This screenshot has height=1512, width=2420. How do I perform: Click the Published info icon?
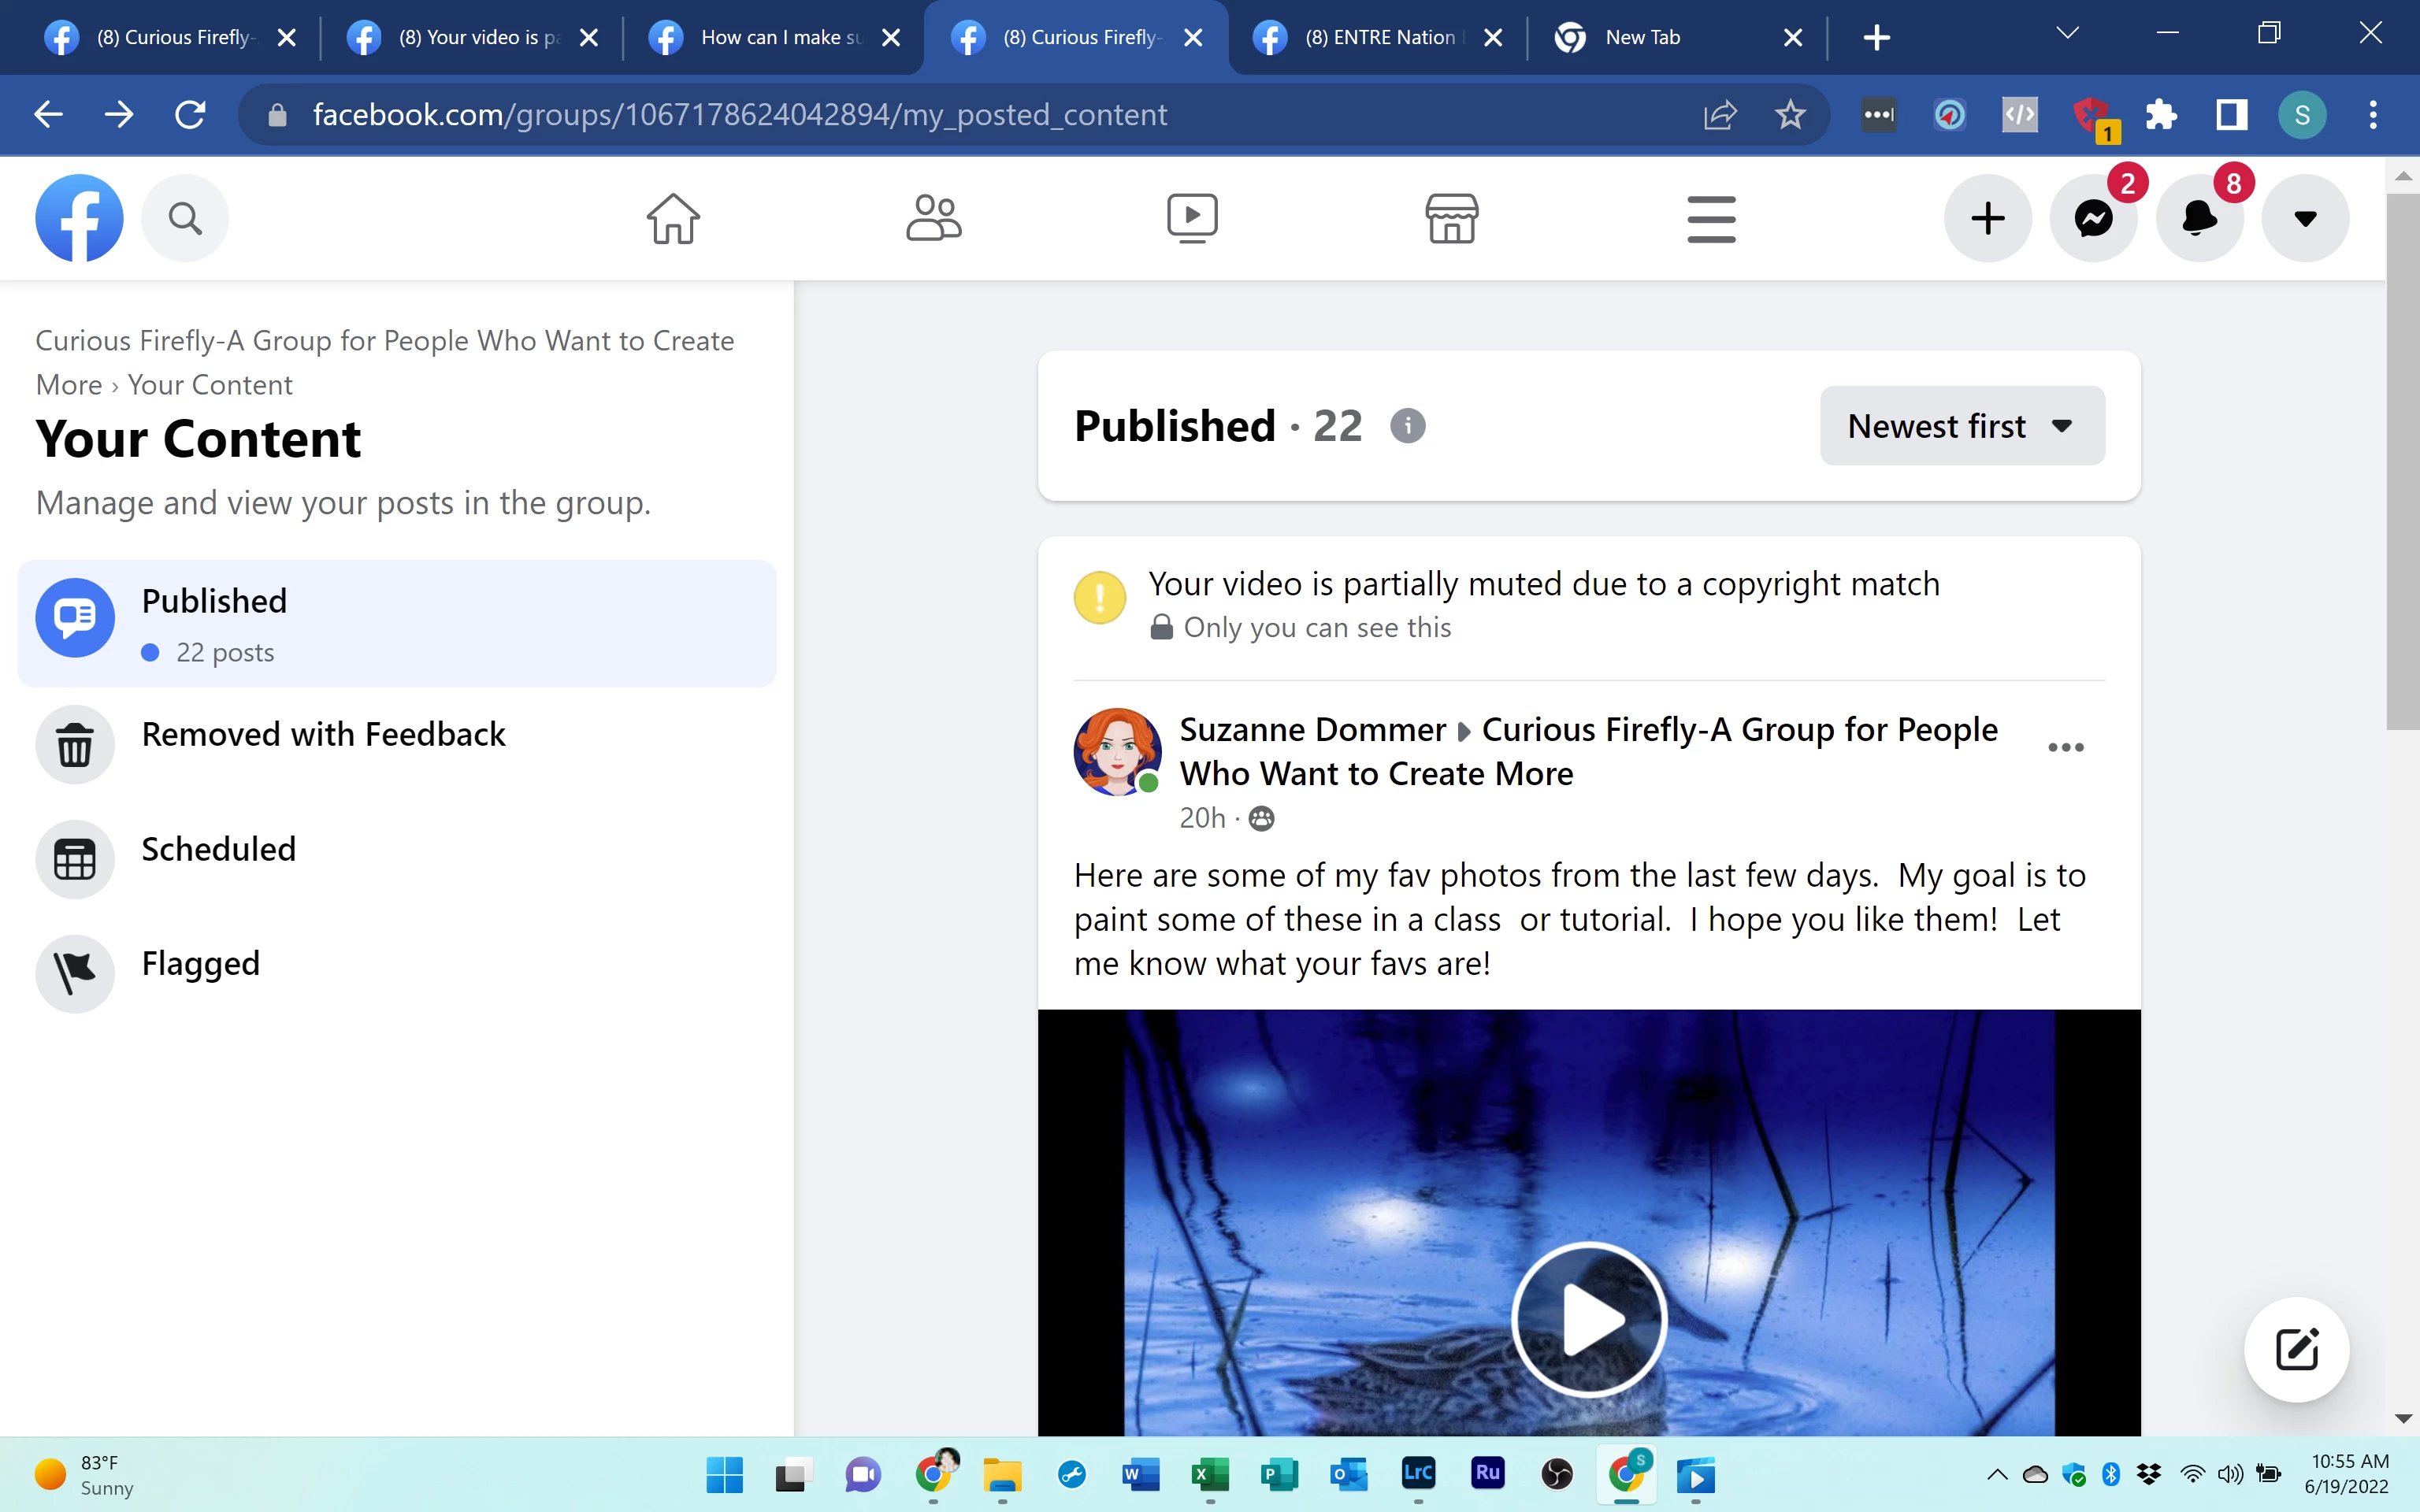[x=1407, y=426]
